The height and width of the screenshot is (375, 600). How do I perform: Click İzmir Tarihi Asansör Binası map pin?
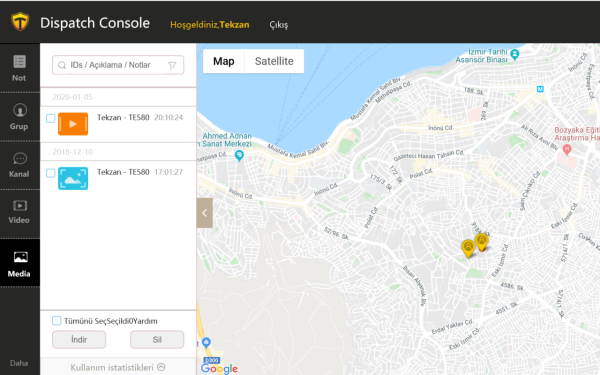tap(515, 54)
